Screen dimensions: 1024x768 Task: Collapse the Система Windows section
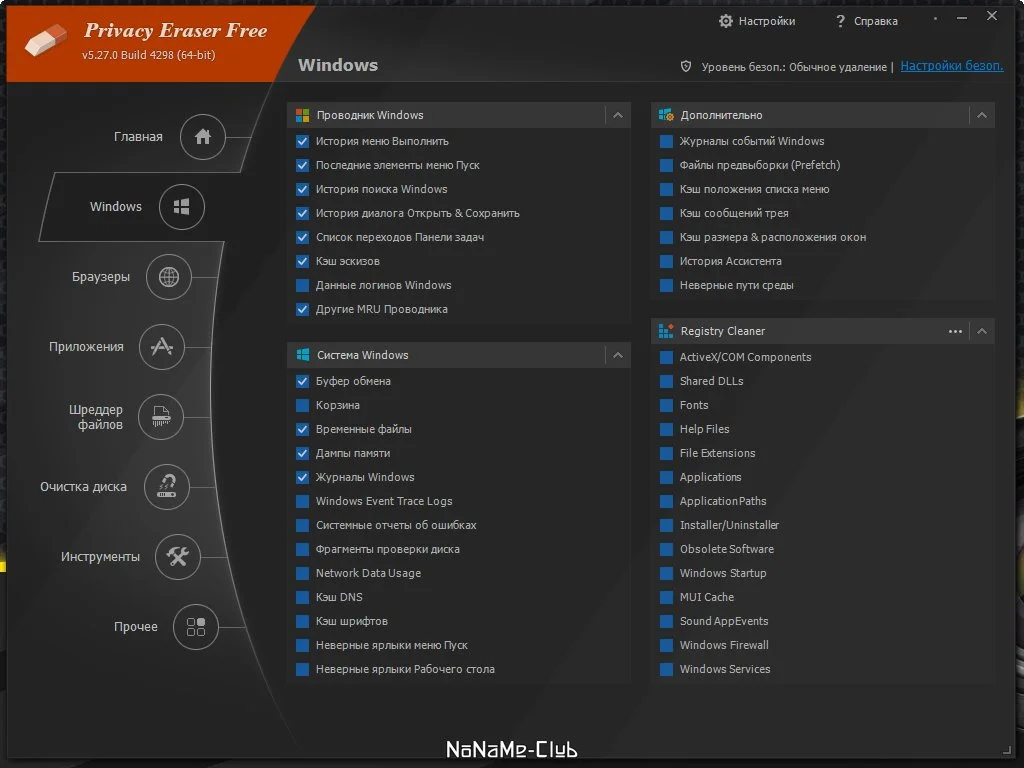tap(618, 355)
